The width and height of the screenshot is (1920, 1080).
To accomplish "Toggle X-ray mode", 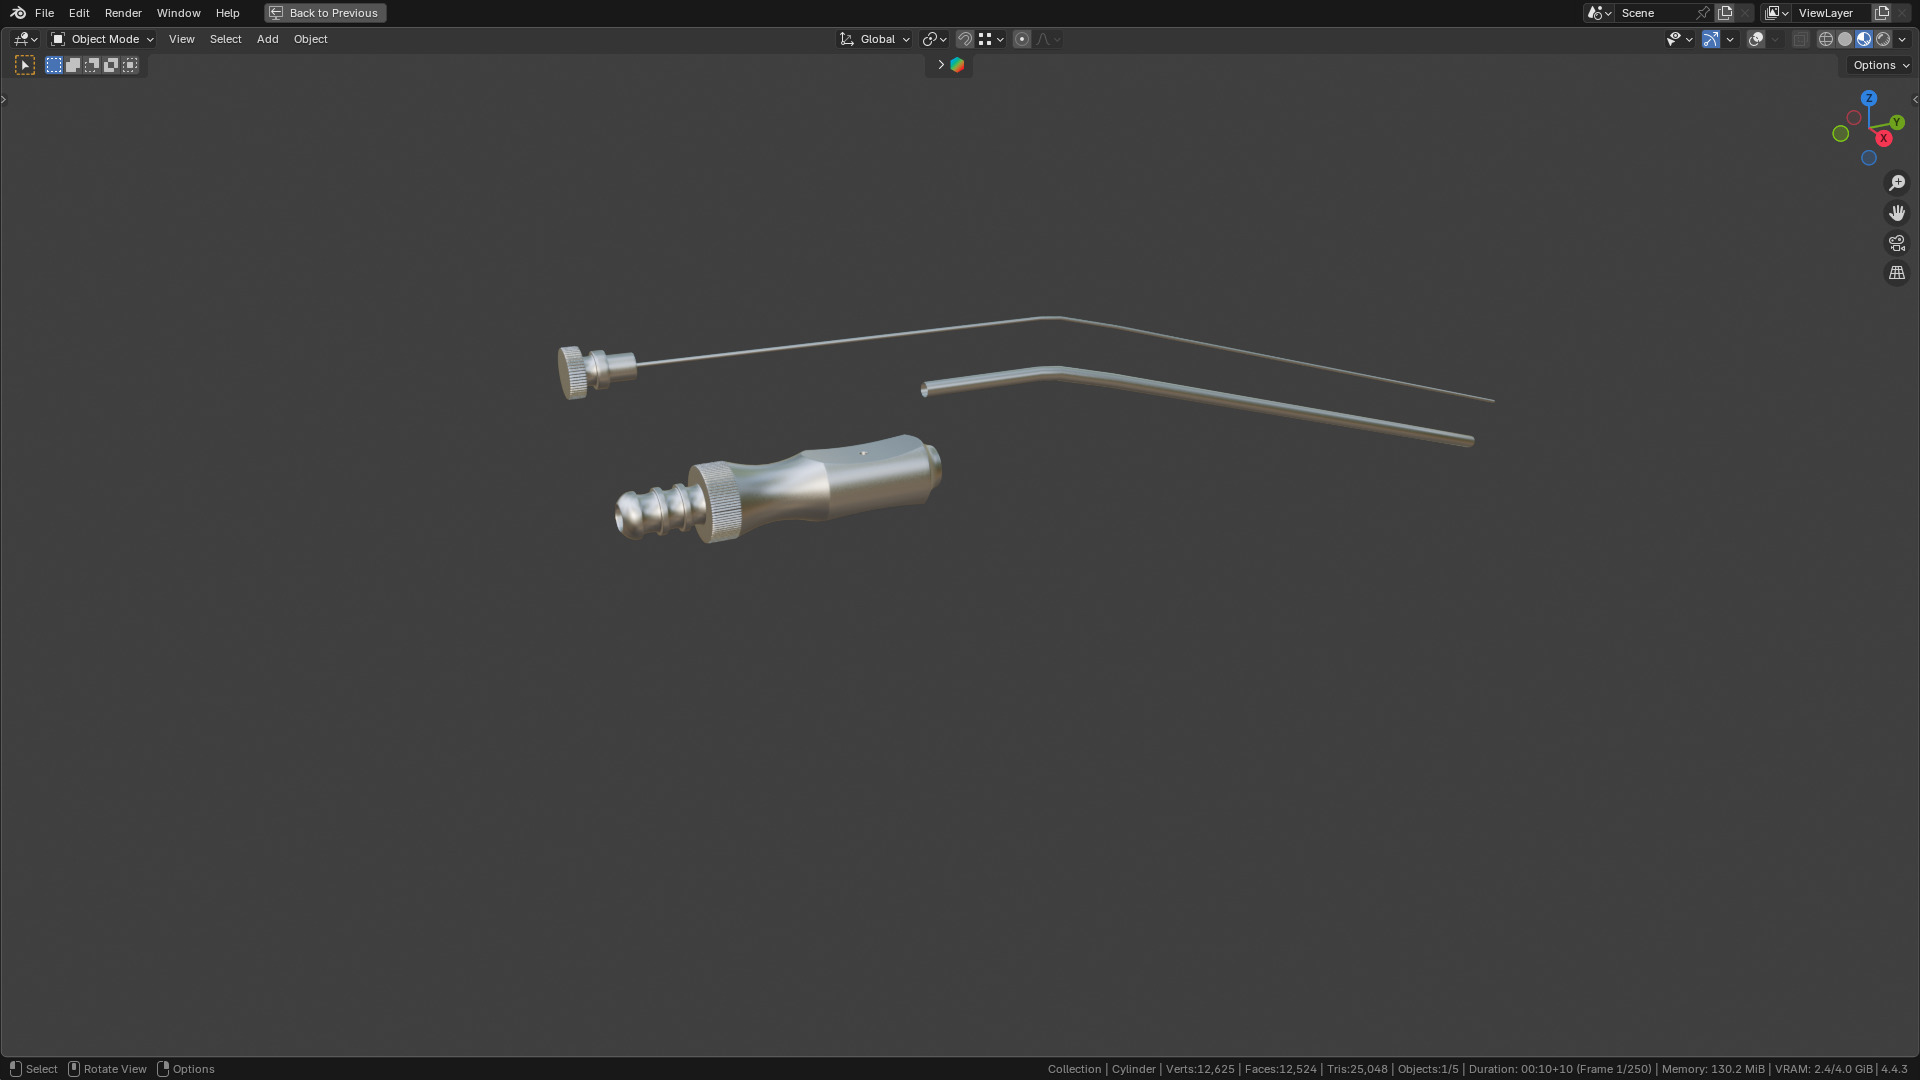I will [x=1801, y=39].
